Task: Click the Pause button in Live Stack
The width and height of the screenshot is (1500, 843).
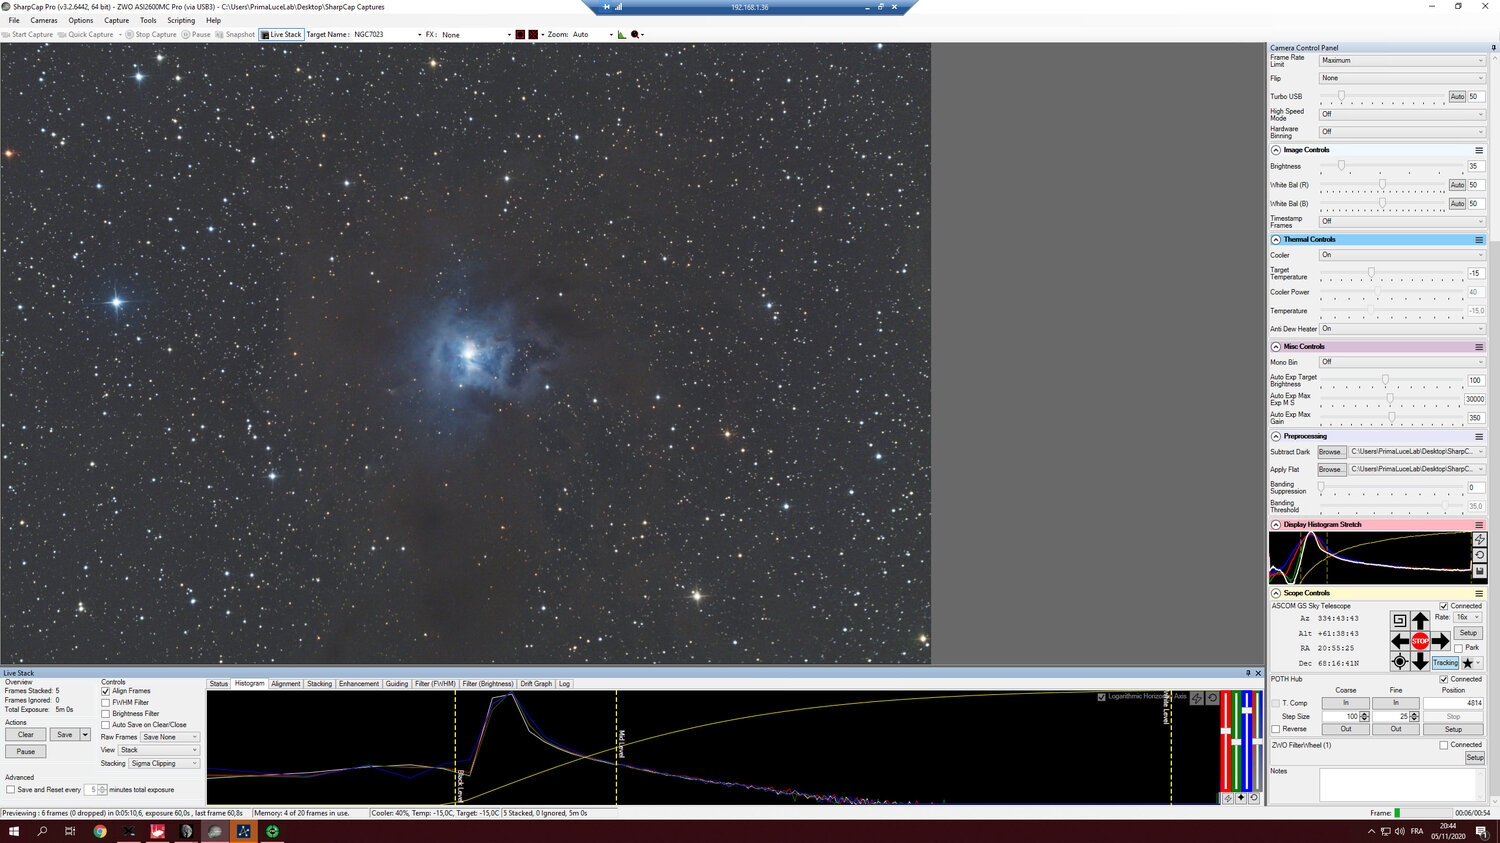Action: pyautogui.click(x=26, y=751)
